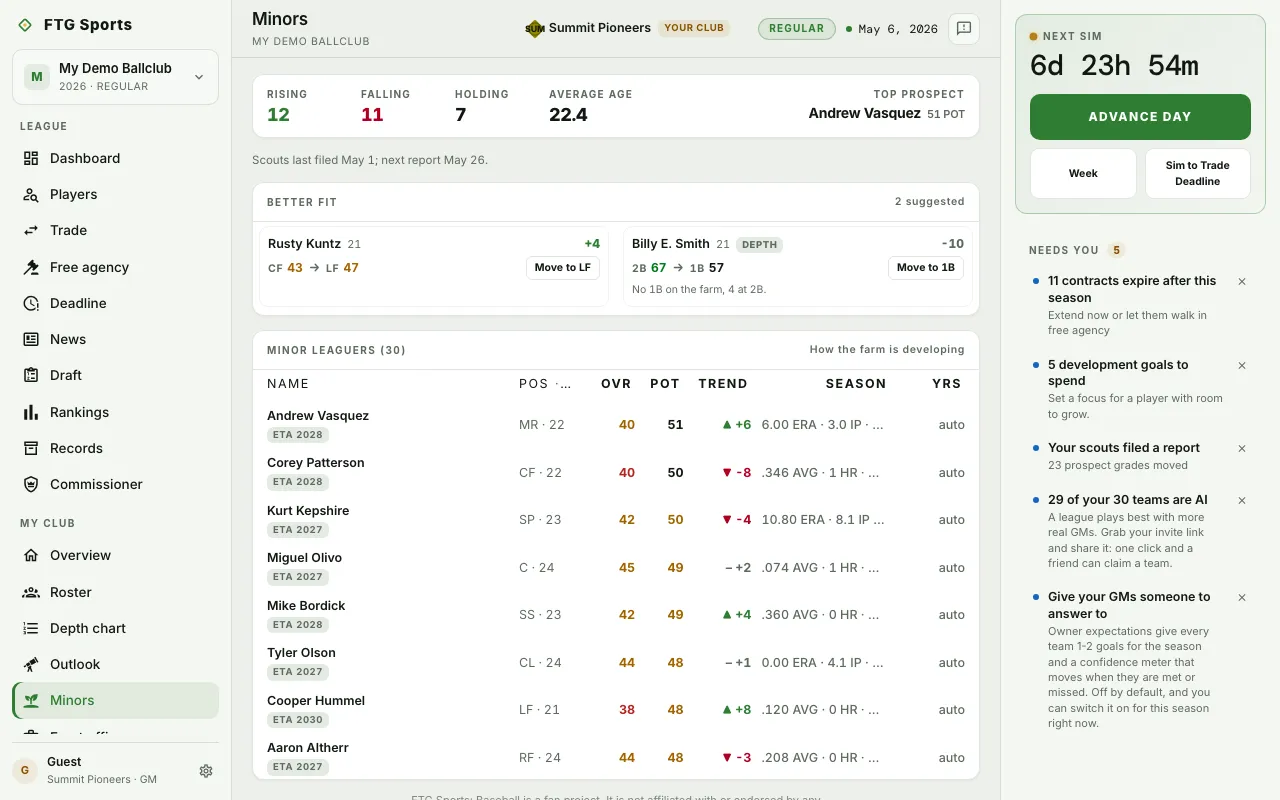Dismiss the teams are AI notice

click(1242, 501)
